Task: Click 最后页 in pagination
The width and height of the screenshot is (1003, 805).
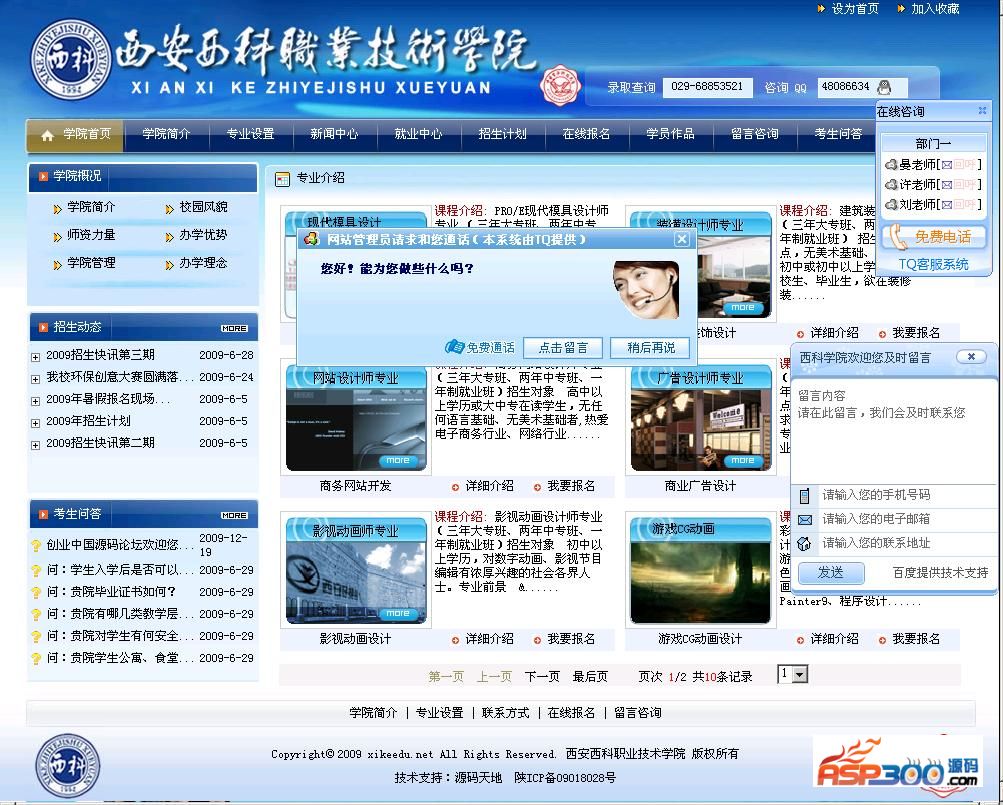Action: click(x=590, y=676)
